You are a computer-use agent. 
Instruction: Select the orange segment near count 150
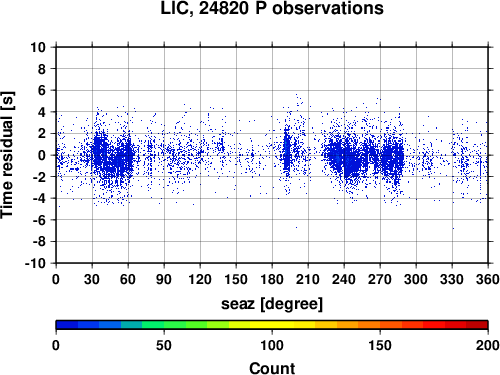coord(380,325)
